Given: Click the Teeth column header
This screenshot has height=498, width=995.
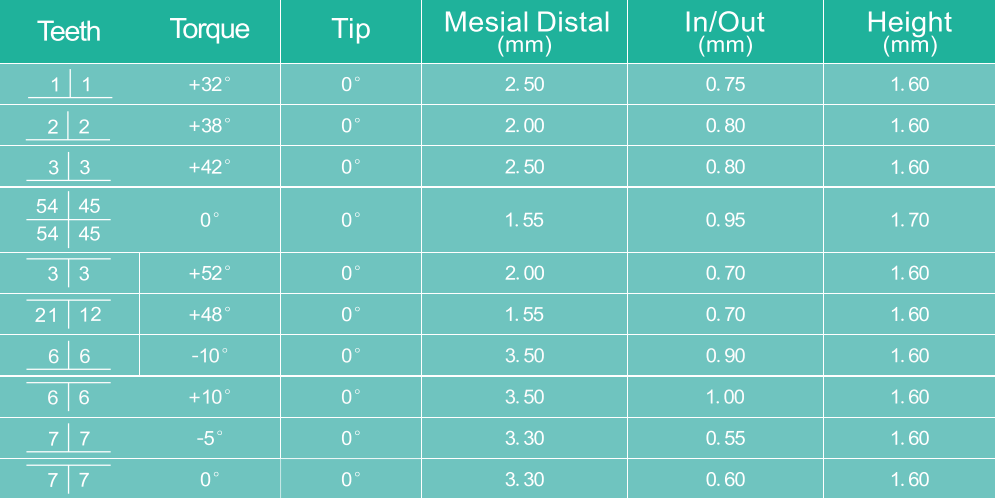Looking at the screenshot, I should click(x=69, y=31).
